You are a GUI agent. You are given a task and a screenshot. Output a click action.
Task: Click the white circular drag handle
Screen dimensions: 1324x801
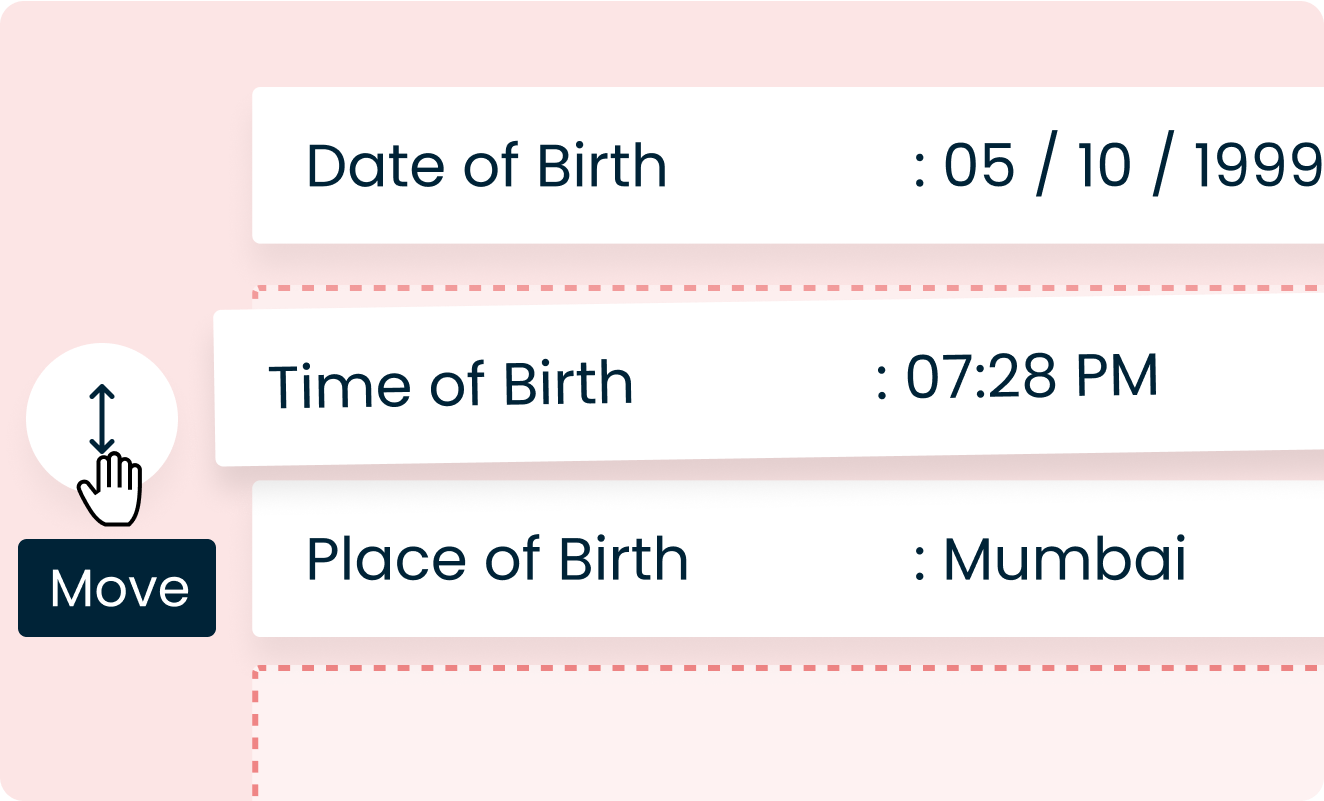(101, 420)
